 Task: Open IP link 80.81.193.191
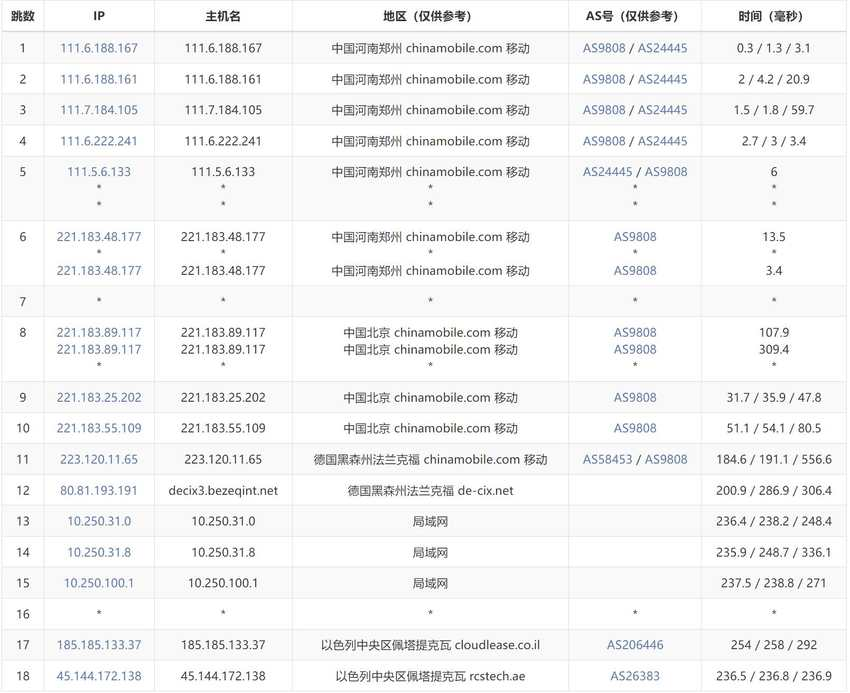99,491
